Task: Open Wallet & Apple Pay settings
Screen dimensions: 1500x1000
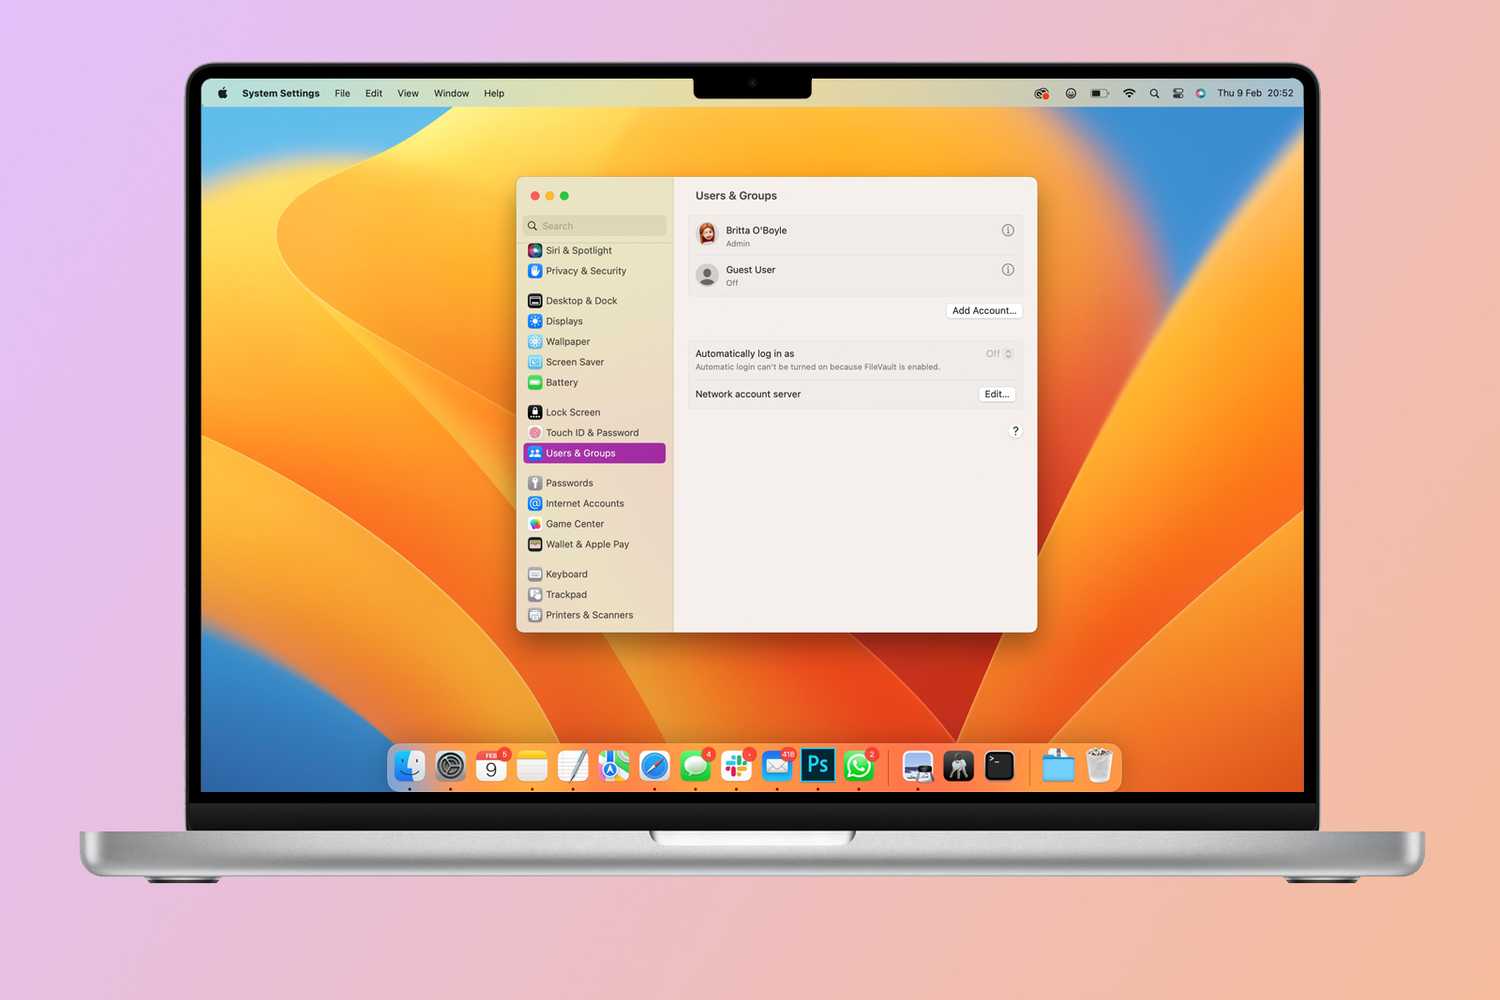Action: click(x=587, y=544)
